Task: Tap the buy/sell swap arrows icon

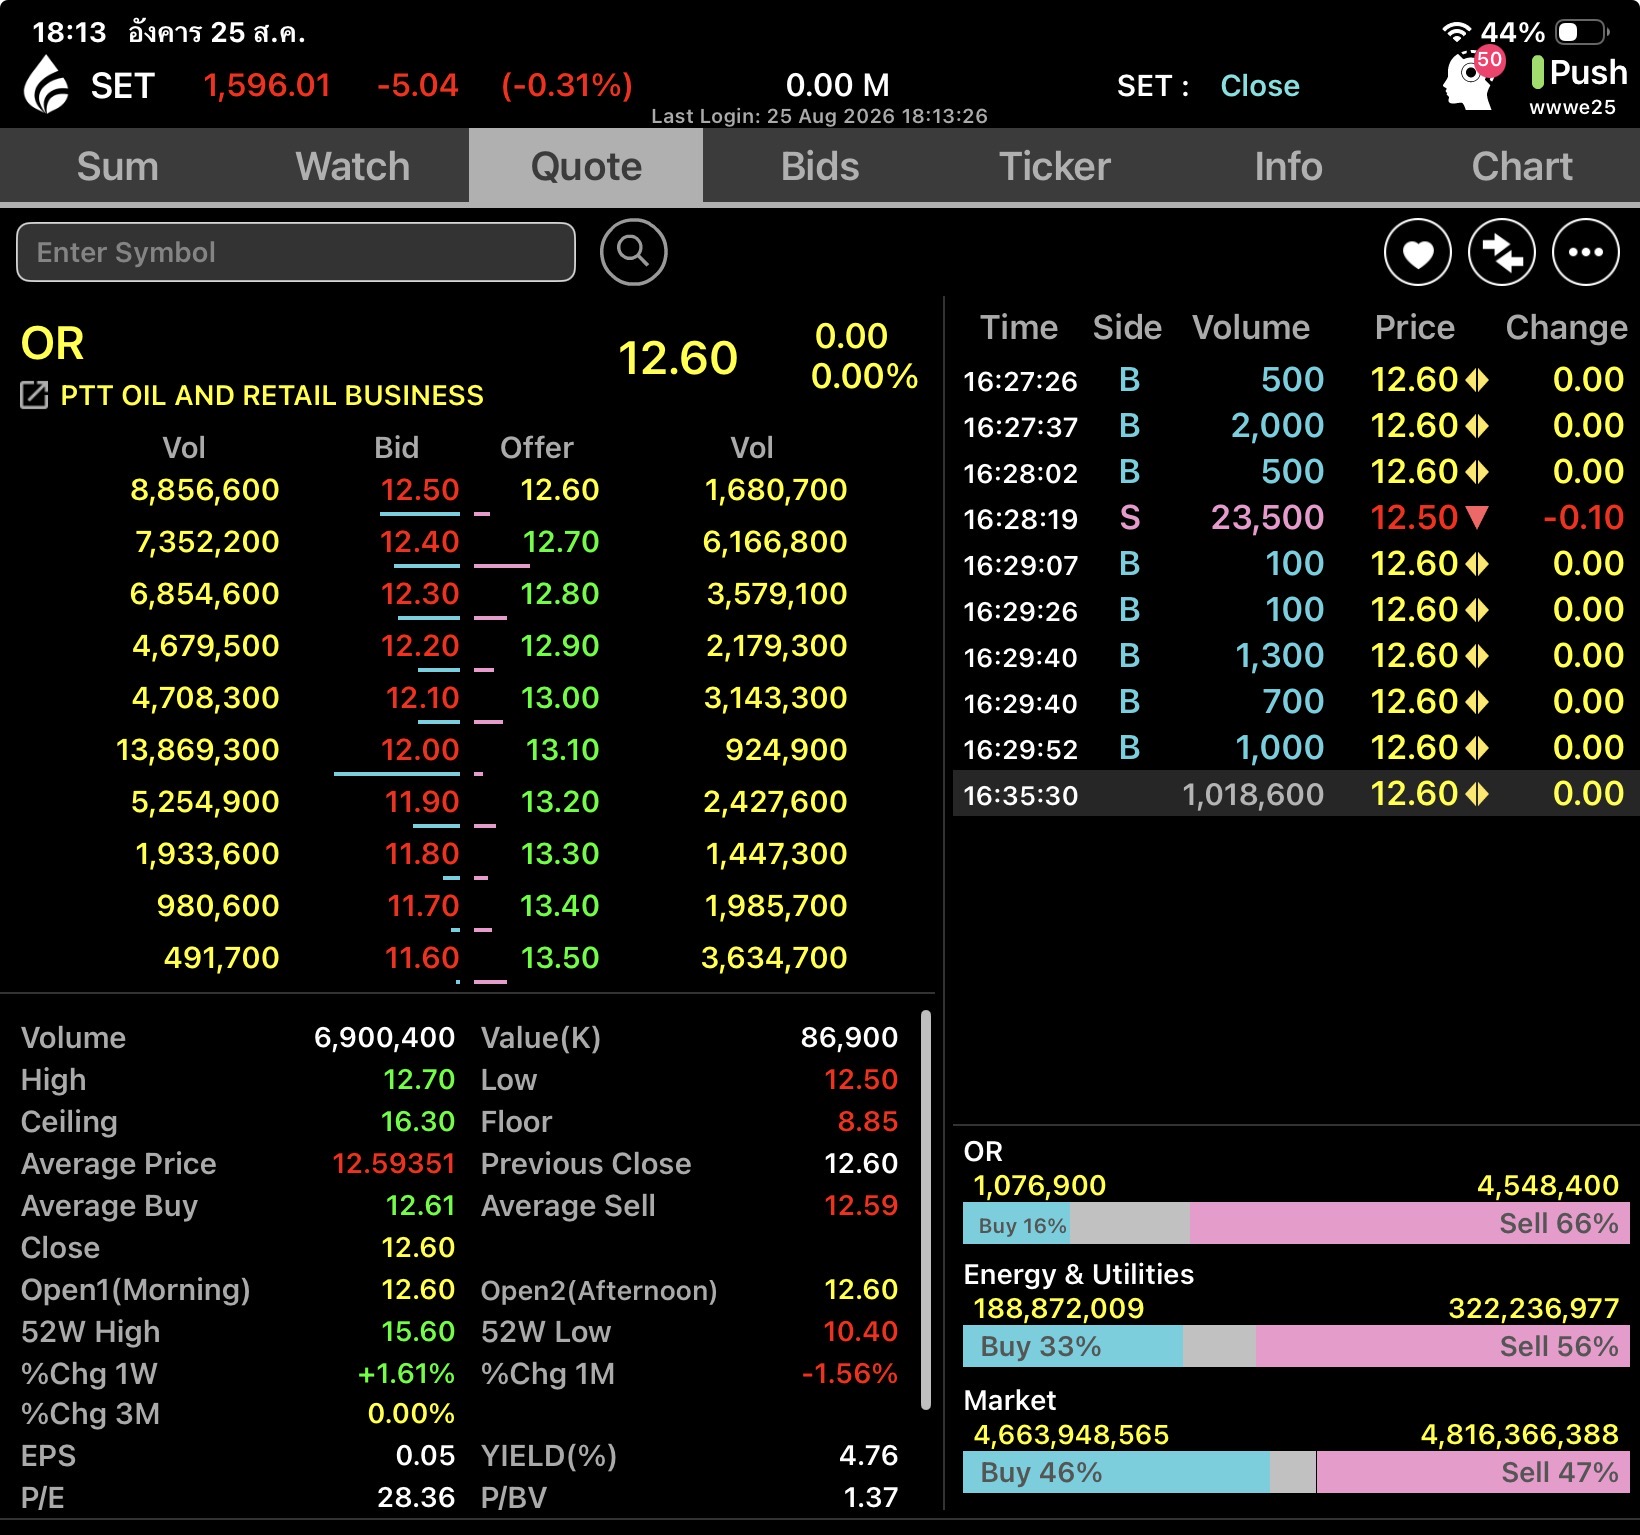Action: point(1501,252)
